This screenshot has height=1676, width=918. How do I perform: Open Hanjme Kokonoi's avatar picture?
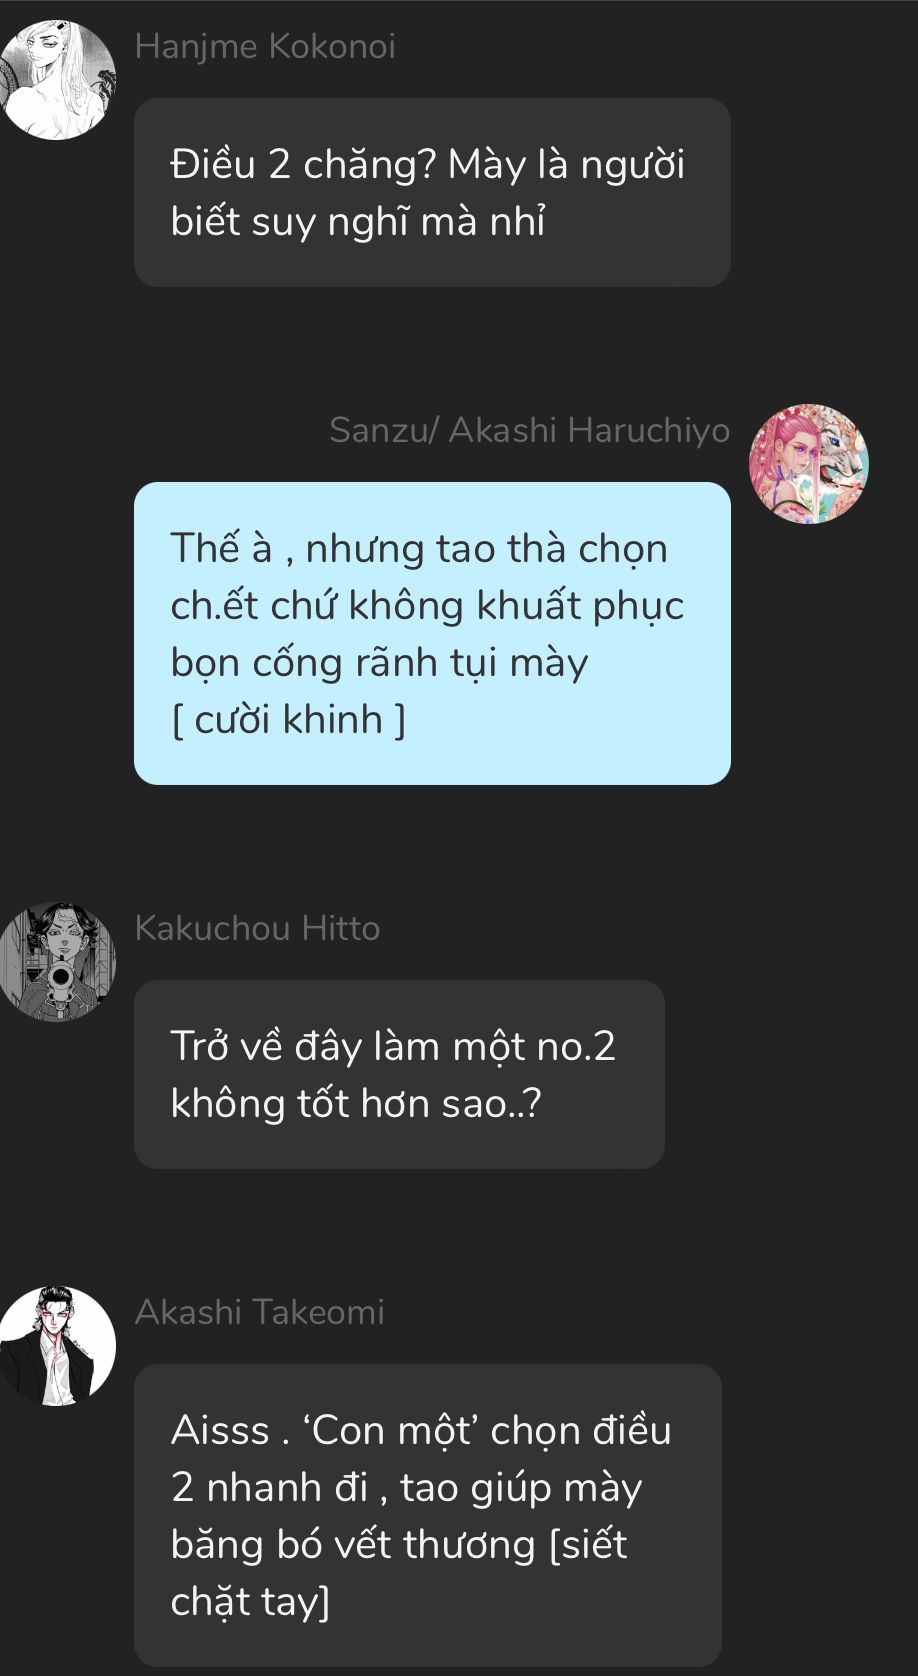click(57, 80)
